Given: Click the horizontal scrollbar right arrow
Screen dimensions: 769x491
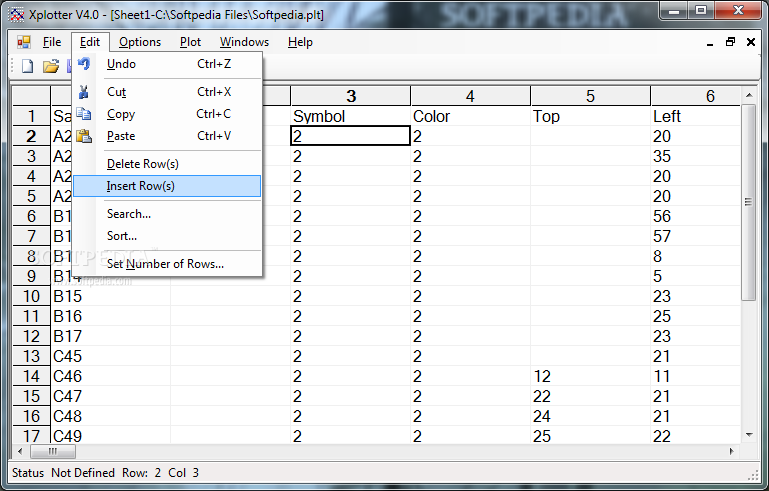Looking at the screenshot, I should pyautogui.click(x=732, y=451).
